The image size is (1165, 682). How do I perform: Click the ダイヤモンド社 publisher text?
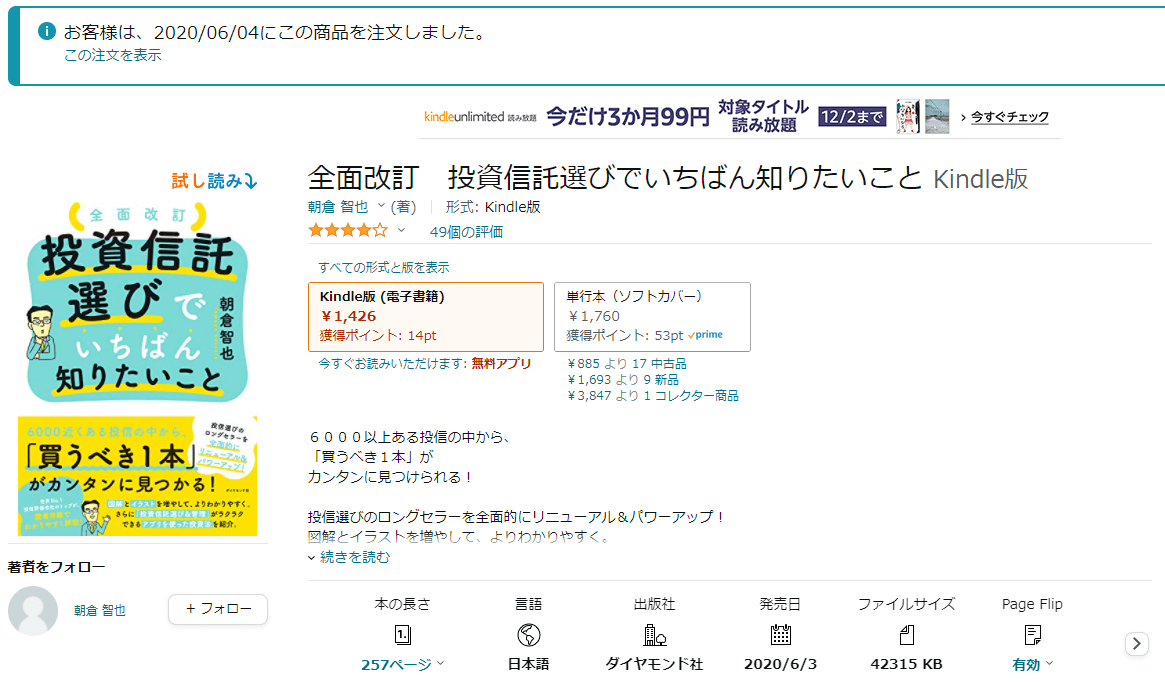pos(654,664)
